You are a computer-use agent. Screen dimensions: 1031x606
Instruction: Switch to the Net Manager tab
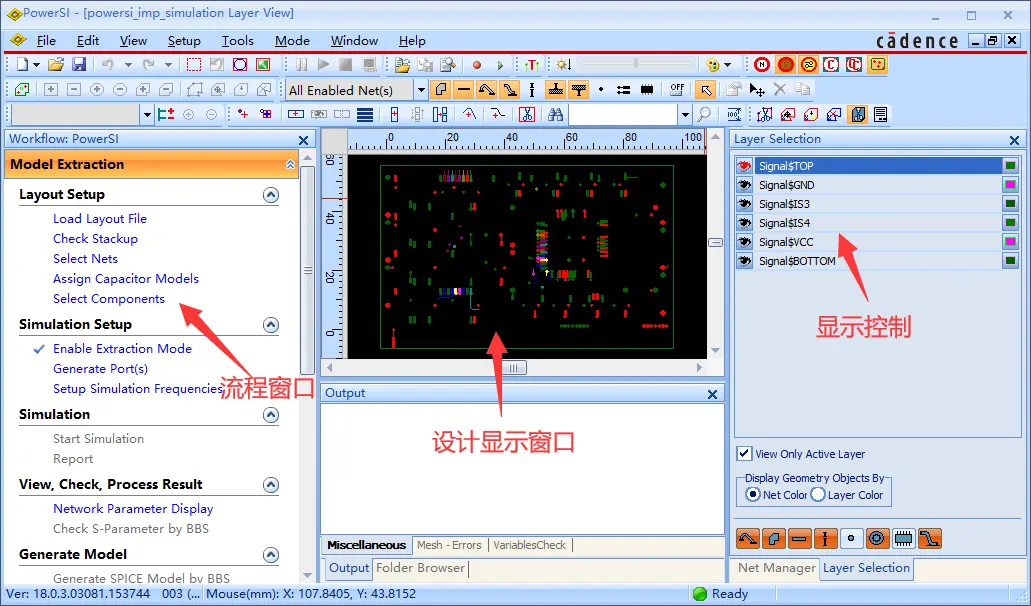(x=777, y=568)
